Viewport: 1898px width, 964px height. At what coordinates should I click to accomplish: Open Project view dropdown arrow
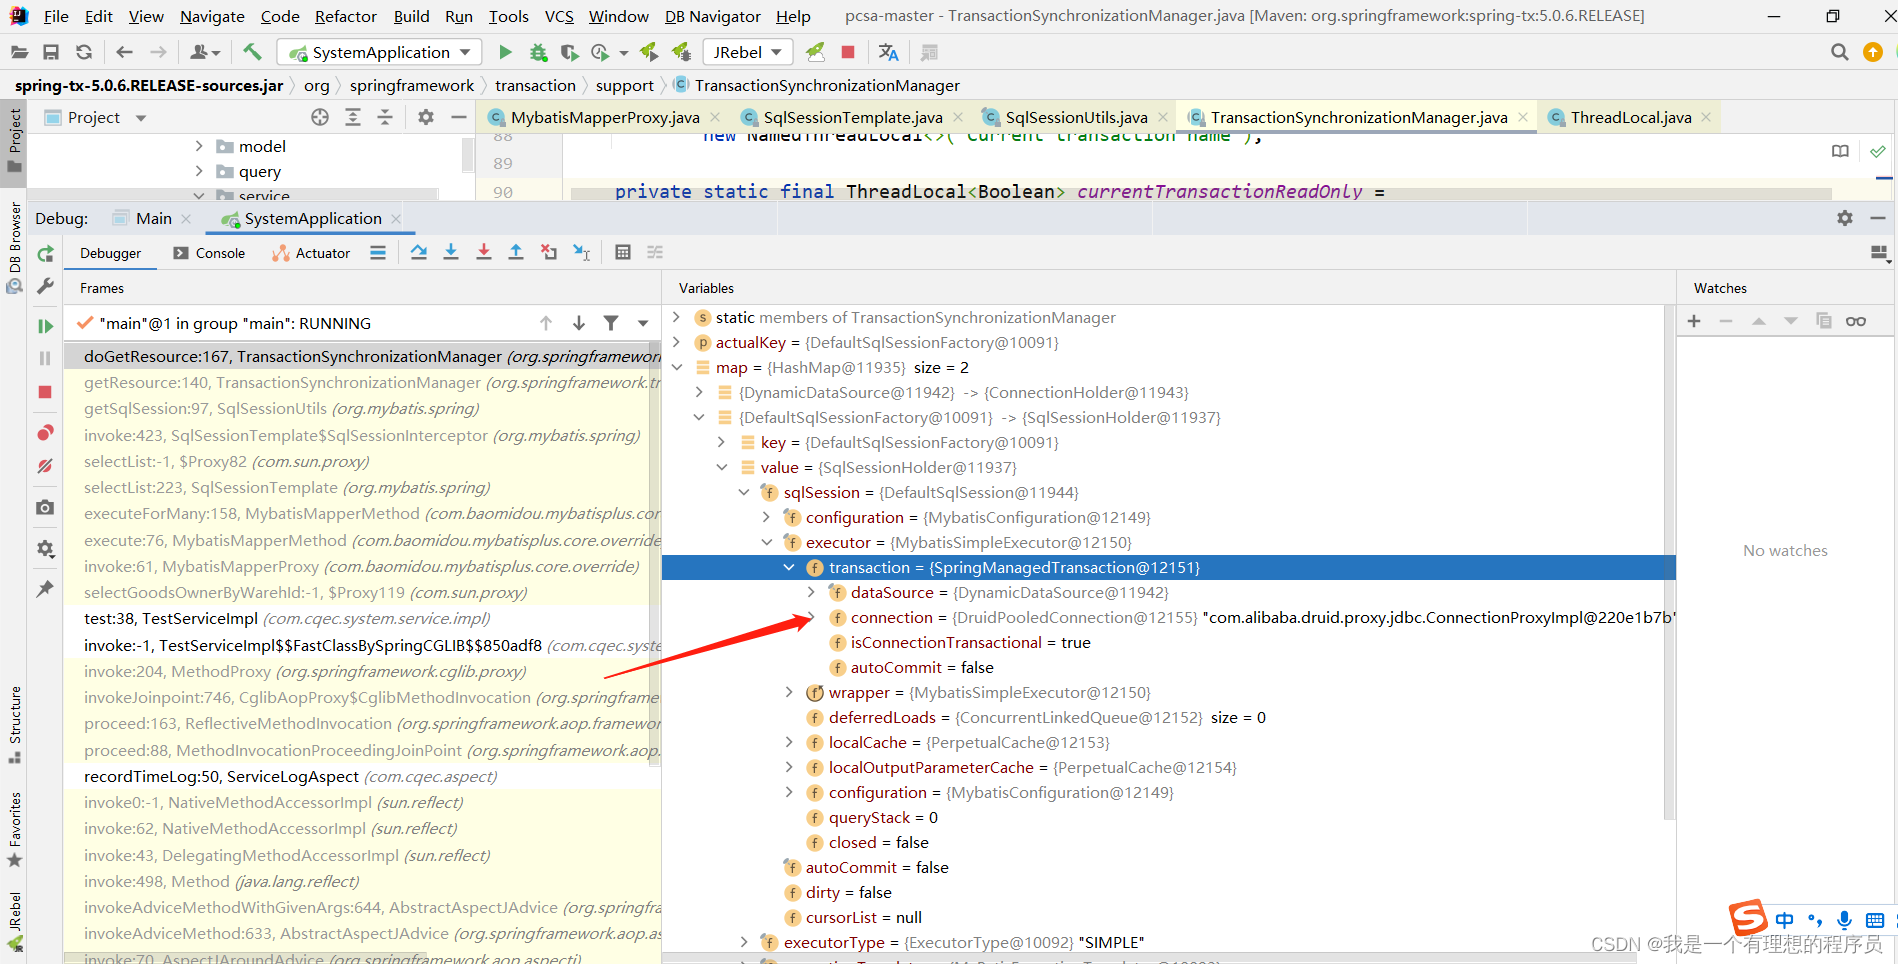(x=141, y=118)
